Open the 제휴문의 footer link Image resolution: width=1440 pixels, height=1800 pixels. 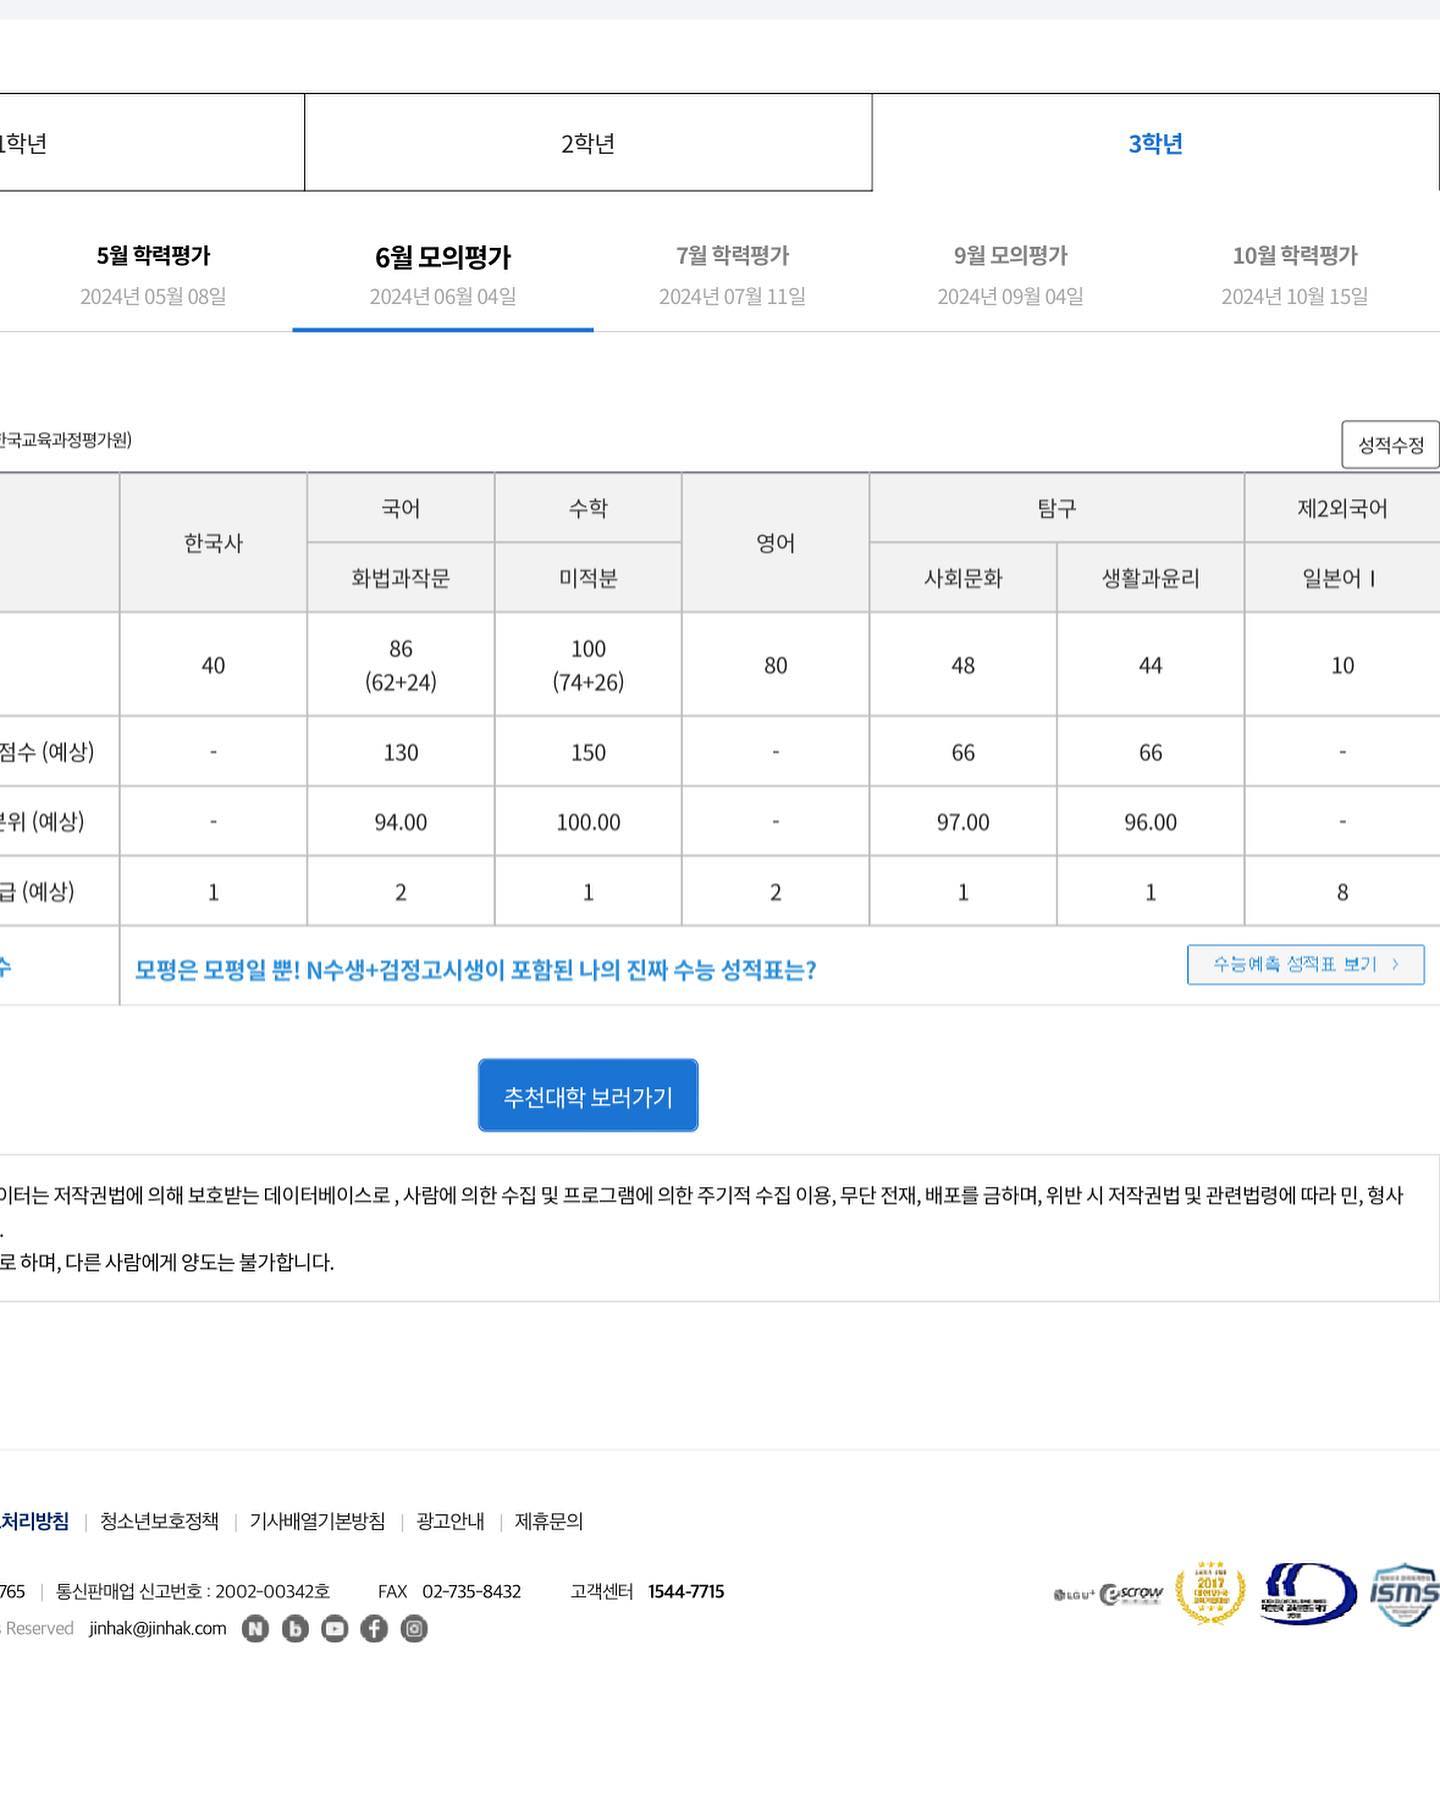(549, 1521)
